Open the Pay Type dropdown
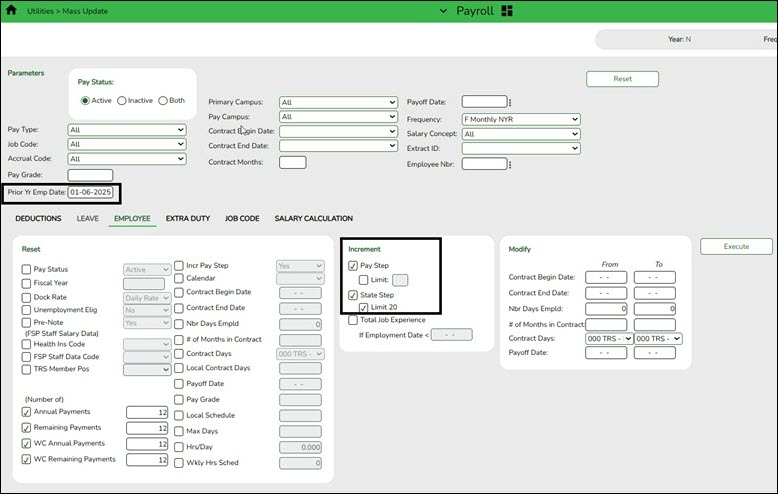The image size is (778, 494). click(x=126, y=130)
